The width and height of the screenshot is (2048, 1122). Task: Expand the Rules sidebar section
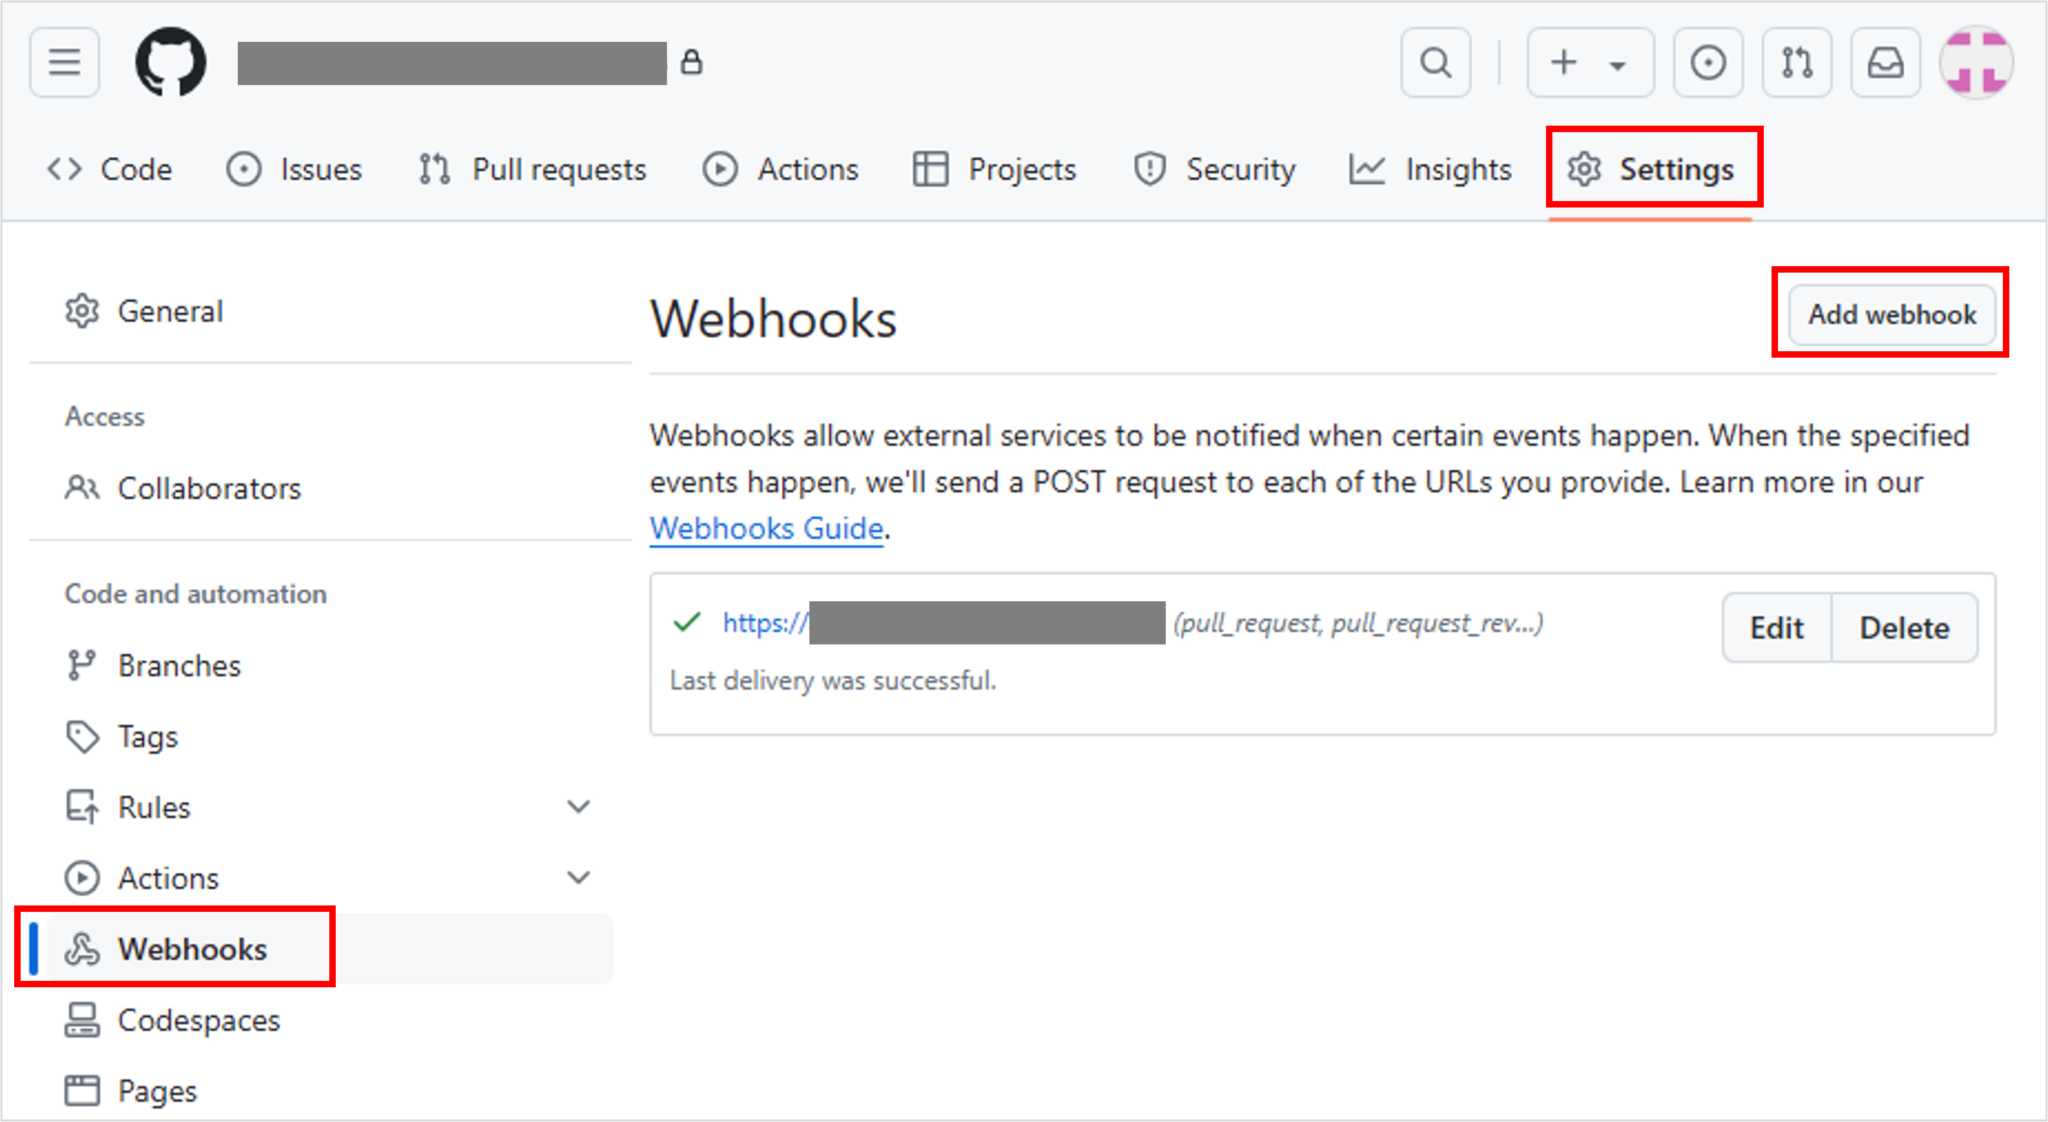[578, 807]
